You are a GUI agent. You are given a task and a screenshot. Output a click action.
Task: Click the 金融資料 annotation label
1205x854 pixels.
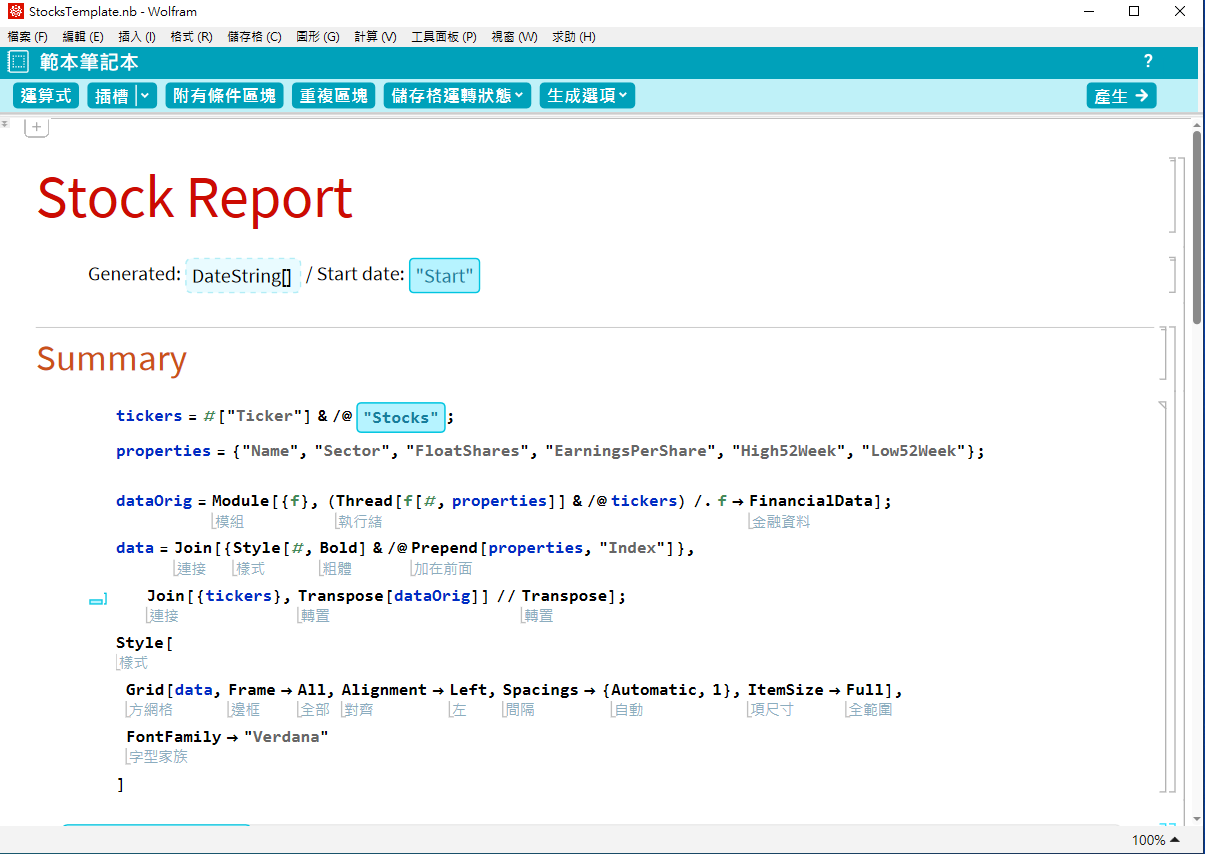781,521
